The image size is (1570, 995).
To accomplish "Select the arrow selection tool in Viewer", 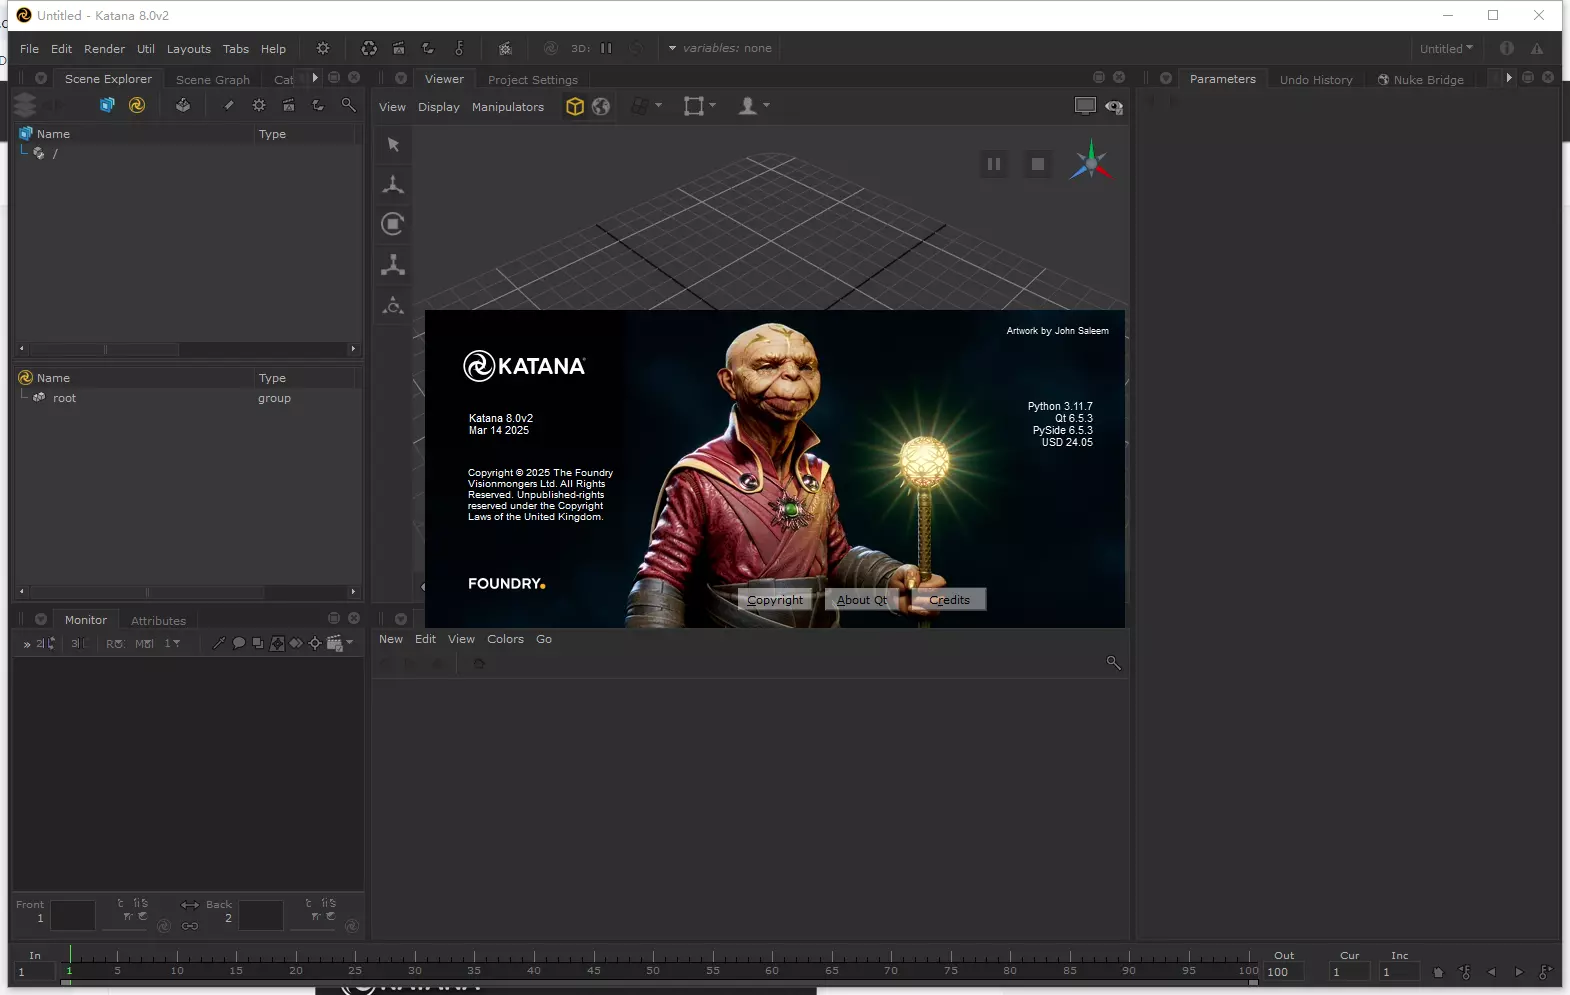I will 393,145.
